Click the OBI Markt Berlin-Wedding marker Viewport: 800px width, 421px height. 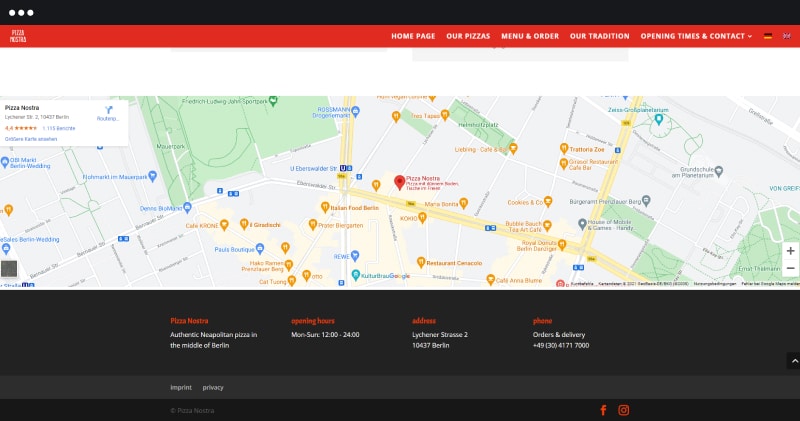tap(5, 162)
